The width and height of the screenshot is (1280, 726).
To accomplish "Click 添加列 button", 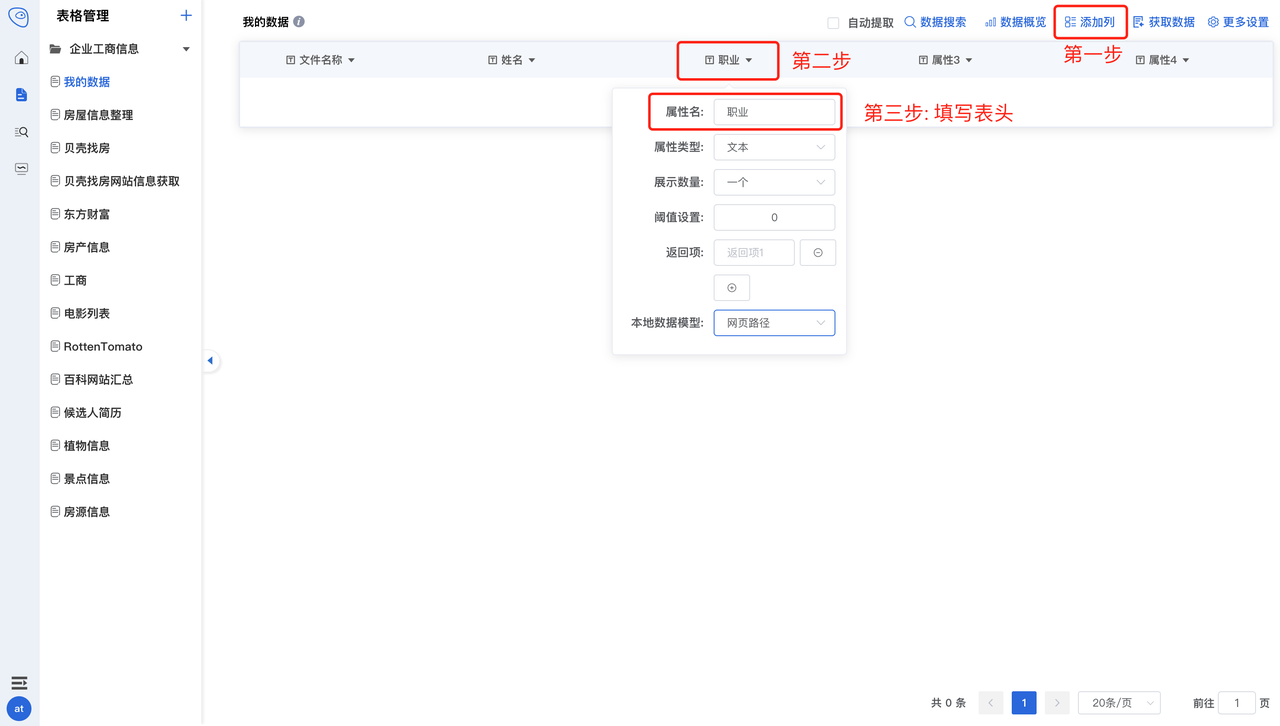I will tap(1090, 22).
